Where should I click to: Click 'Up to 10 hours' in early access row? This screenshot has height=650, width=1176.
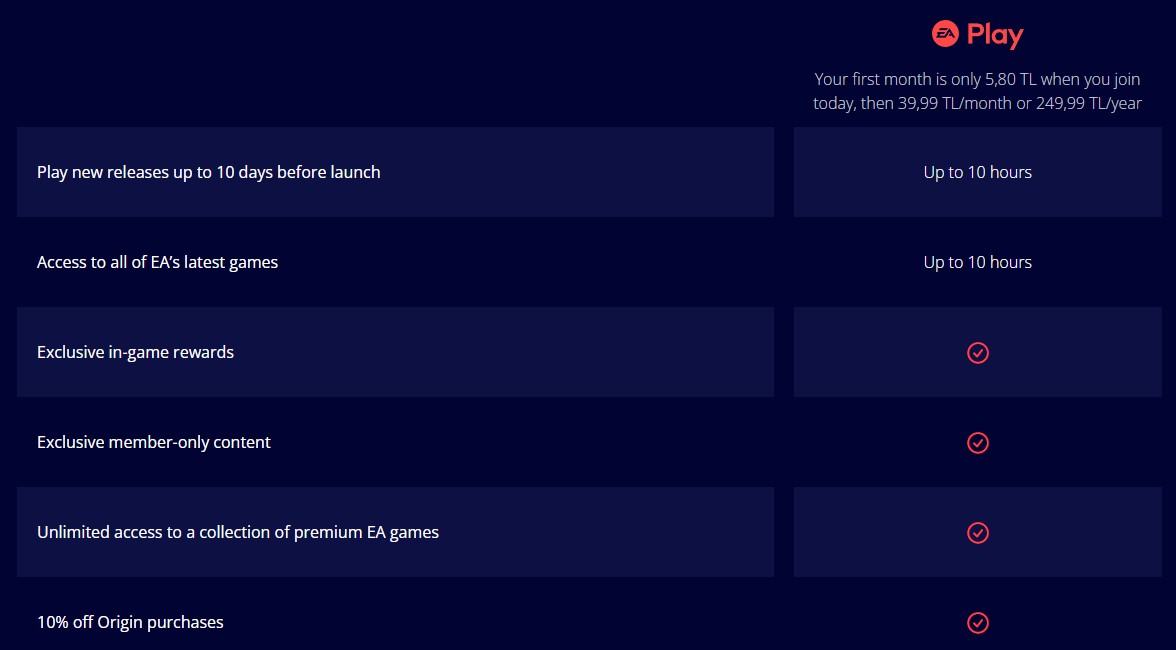(x=977, y=172)
